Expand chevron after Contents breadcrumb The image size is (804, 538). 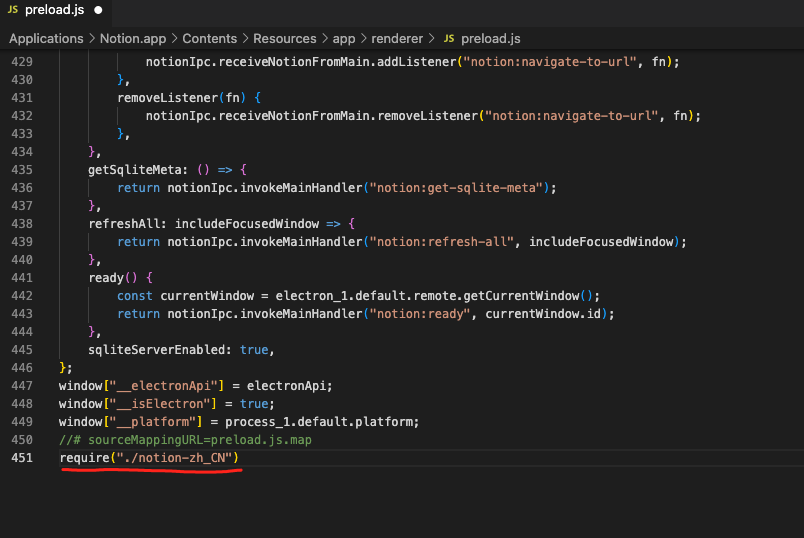coord(245,38)
